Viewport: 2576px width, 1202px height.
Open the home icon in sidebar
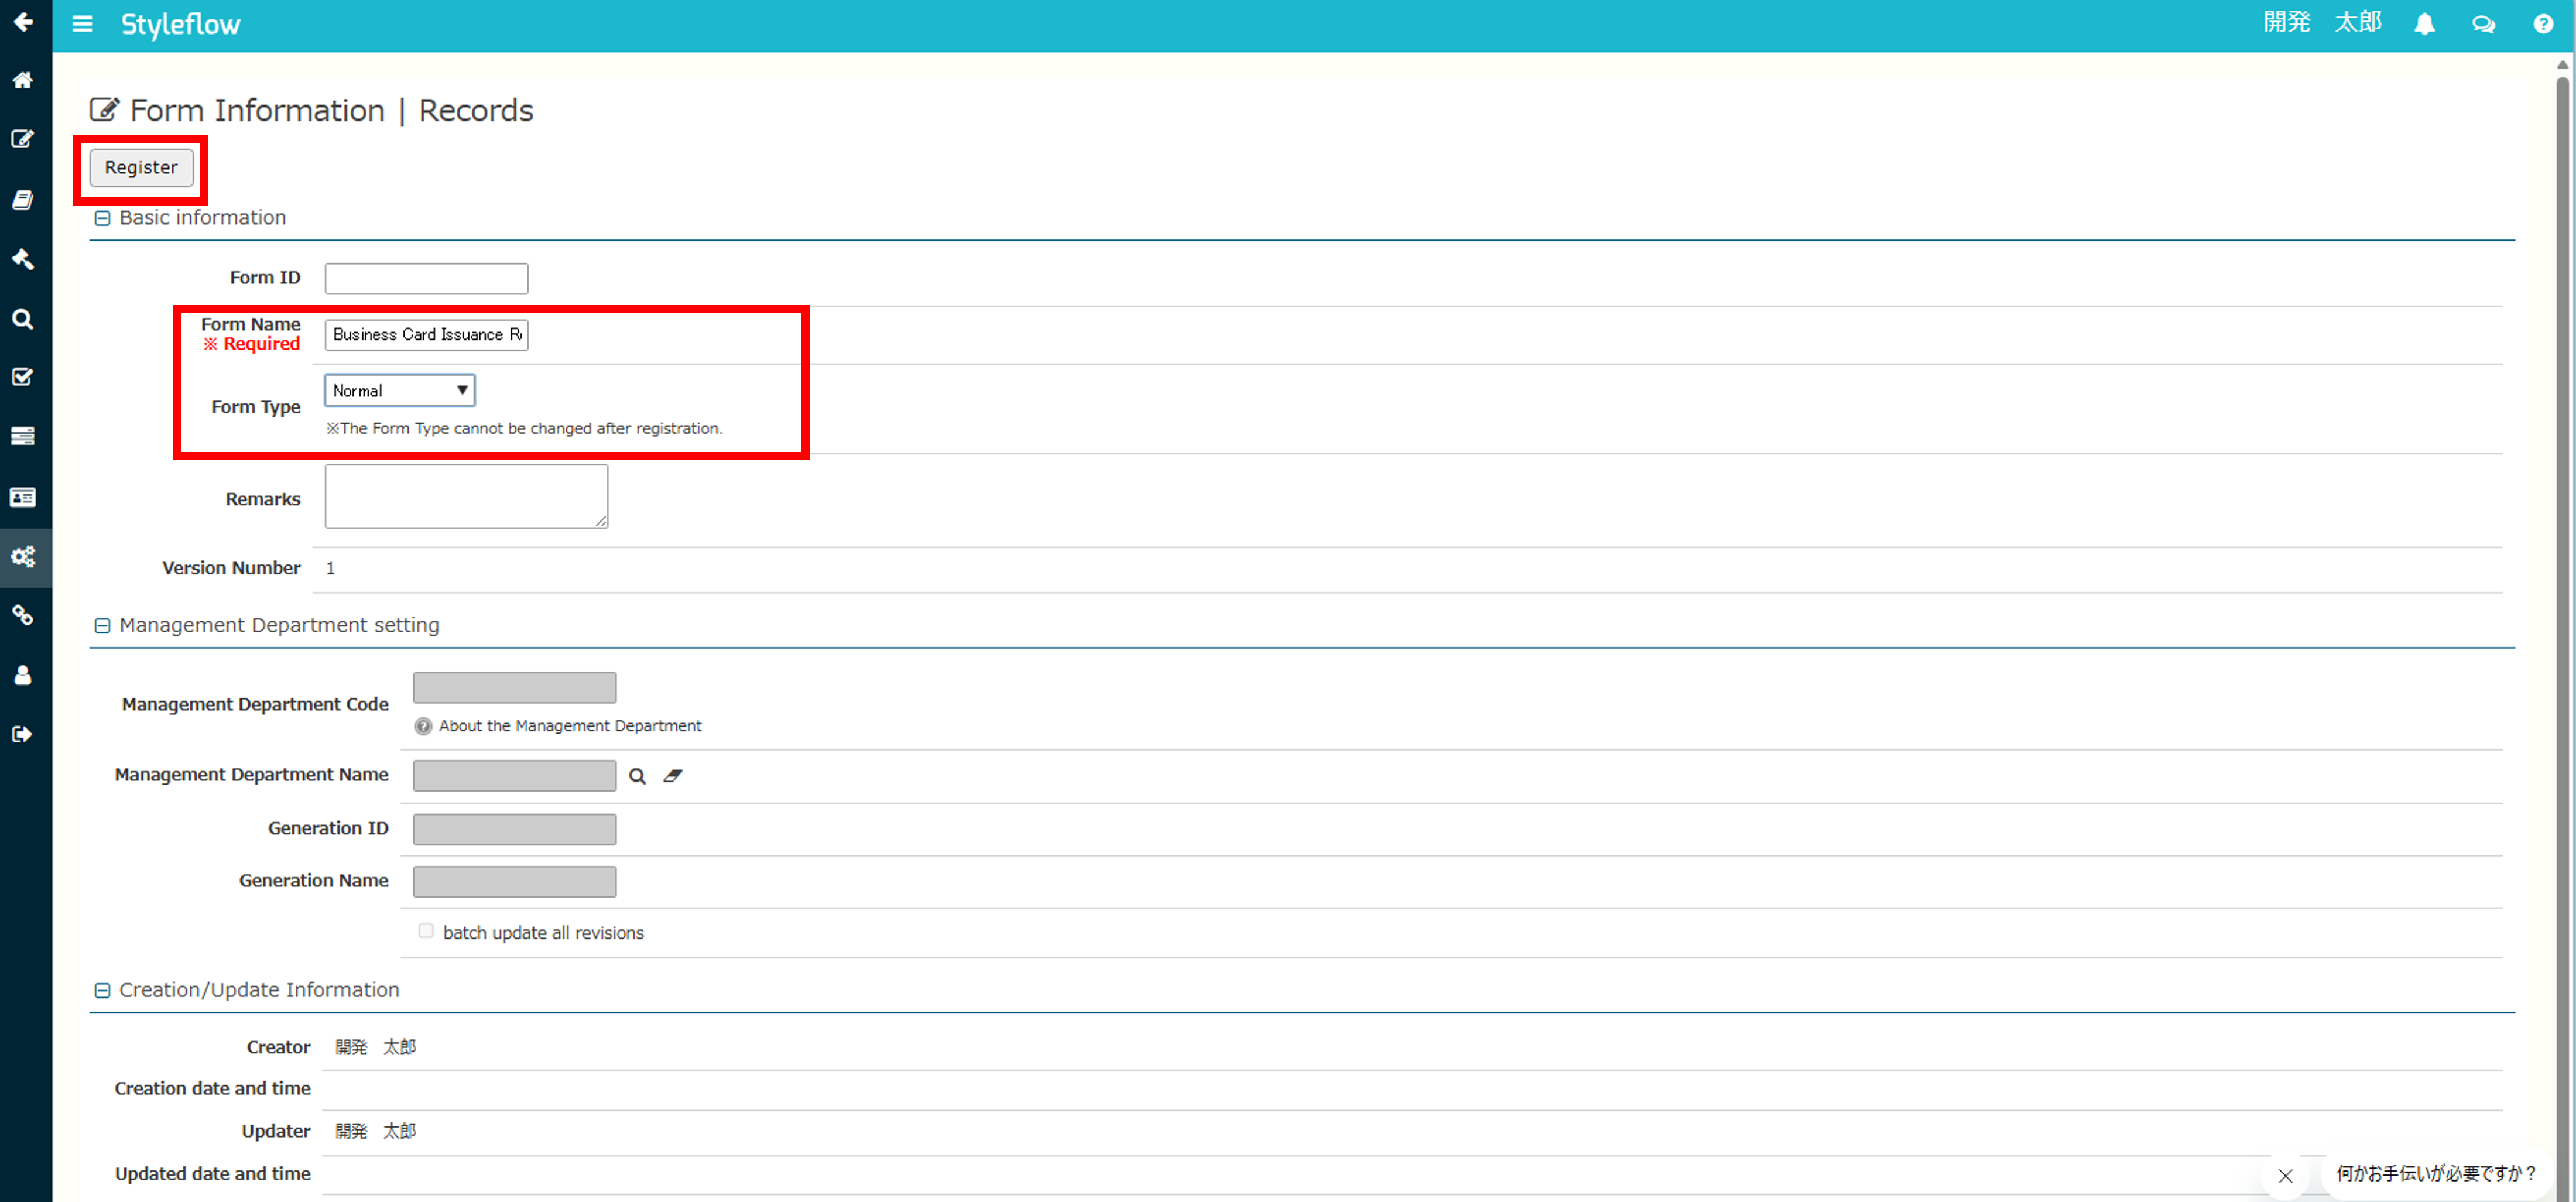pyautogui.click(x=23, y=80)
